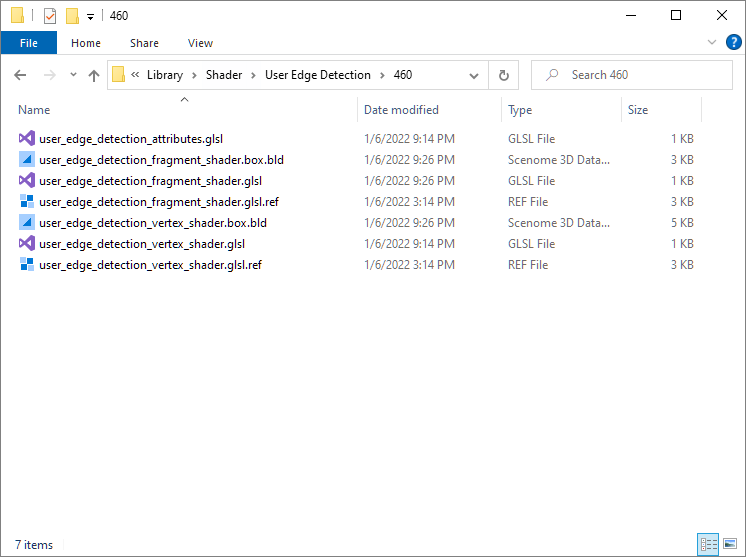Navigate to Shader breadcrumb
Screen dimensions: 746x557
(224, 75)
